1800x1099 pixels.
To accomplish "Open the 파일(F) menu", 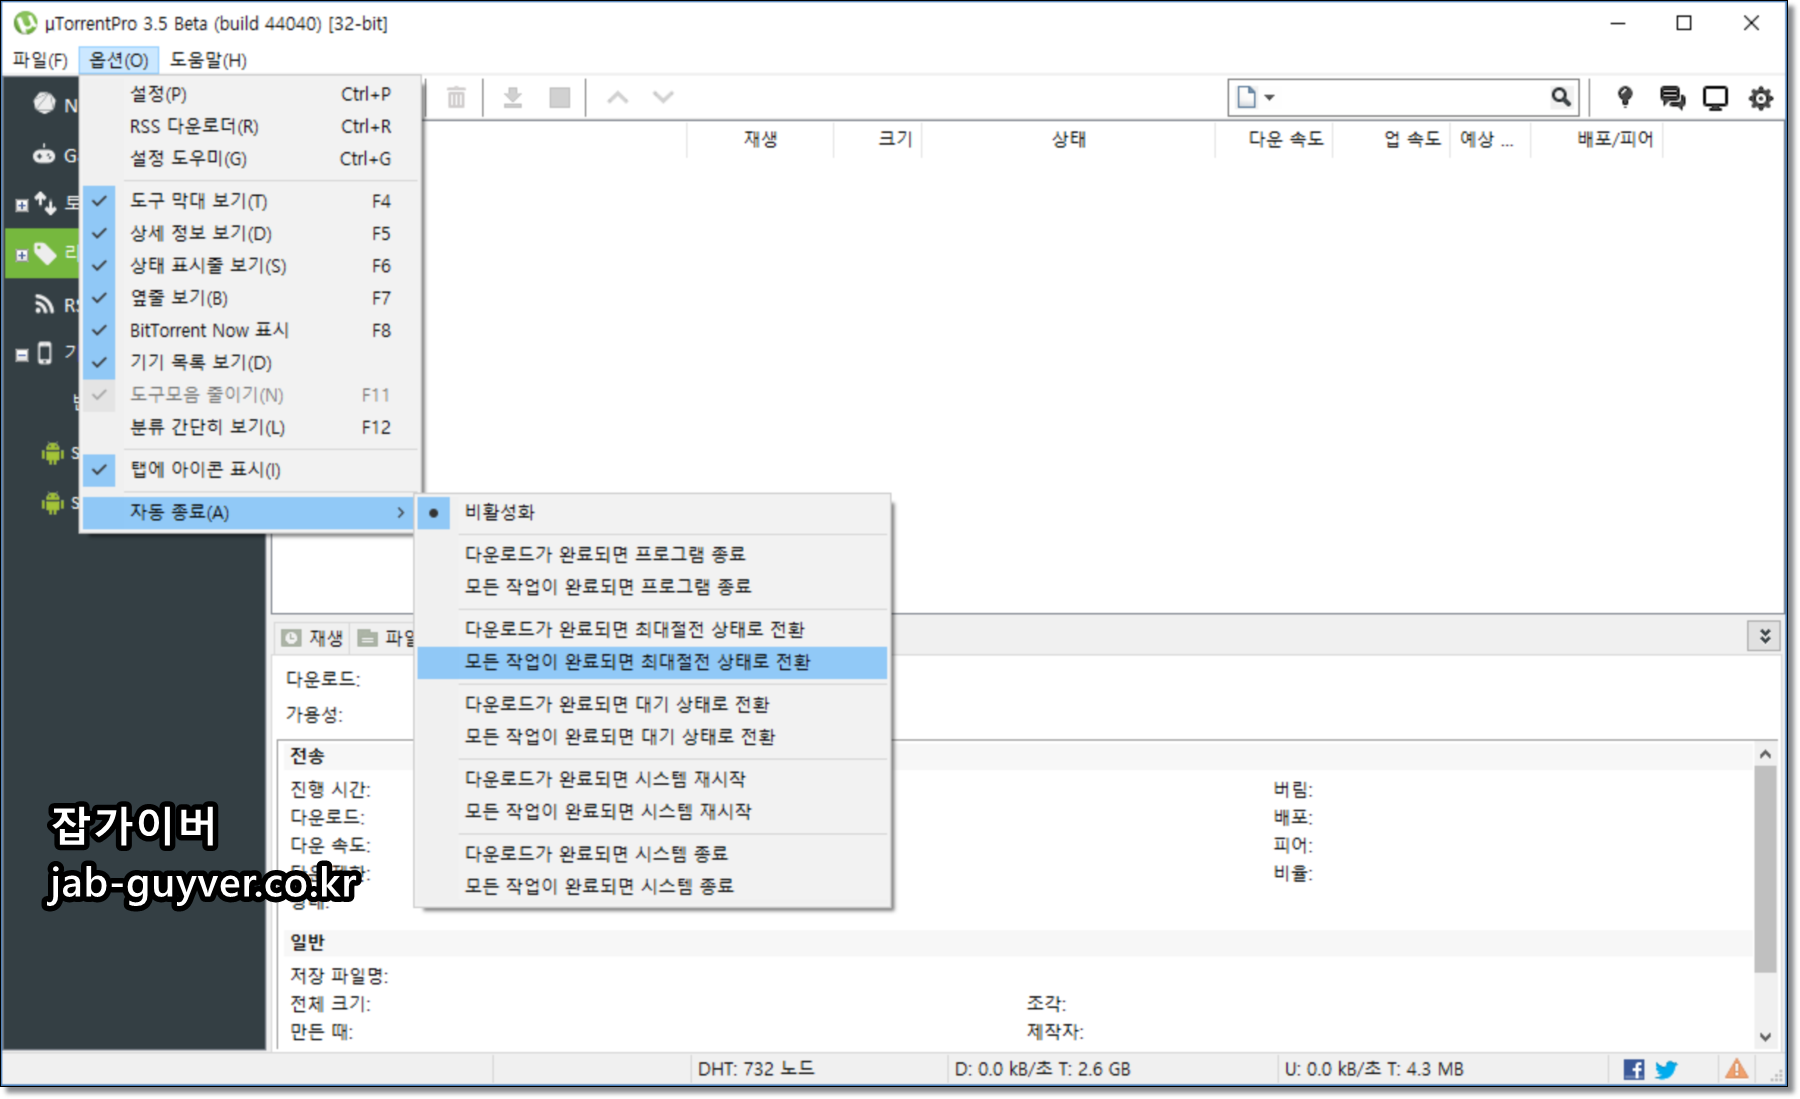I will tap(40, 60).
